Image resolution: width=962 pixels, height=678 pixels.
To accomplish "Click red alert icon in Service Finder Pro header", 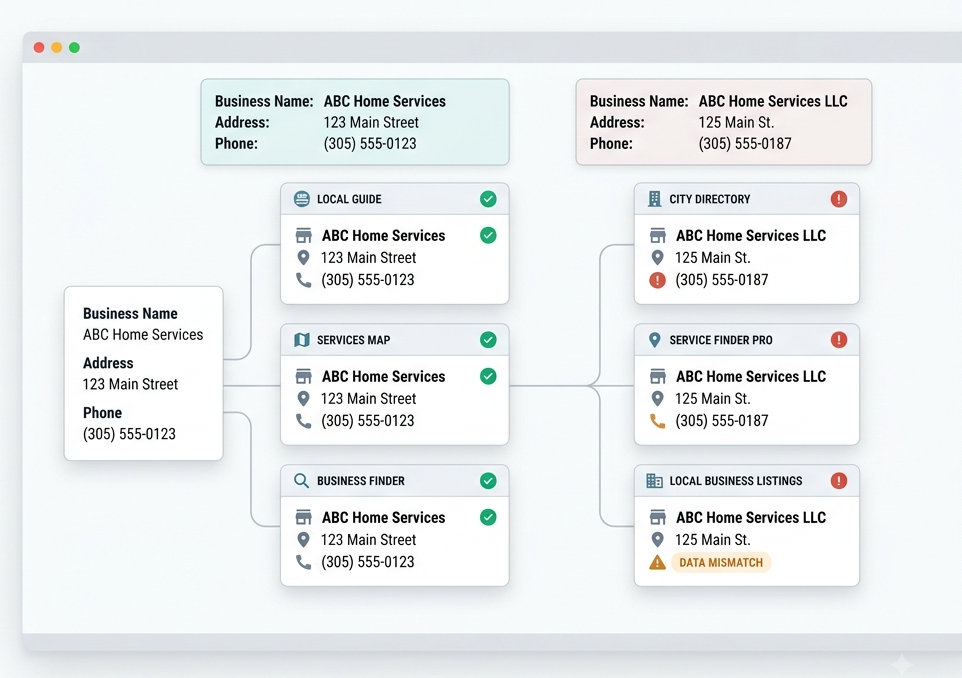I will pyautogui.click(x=839, y=340).
